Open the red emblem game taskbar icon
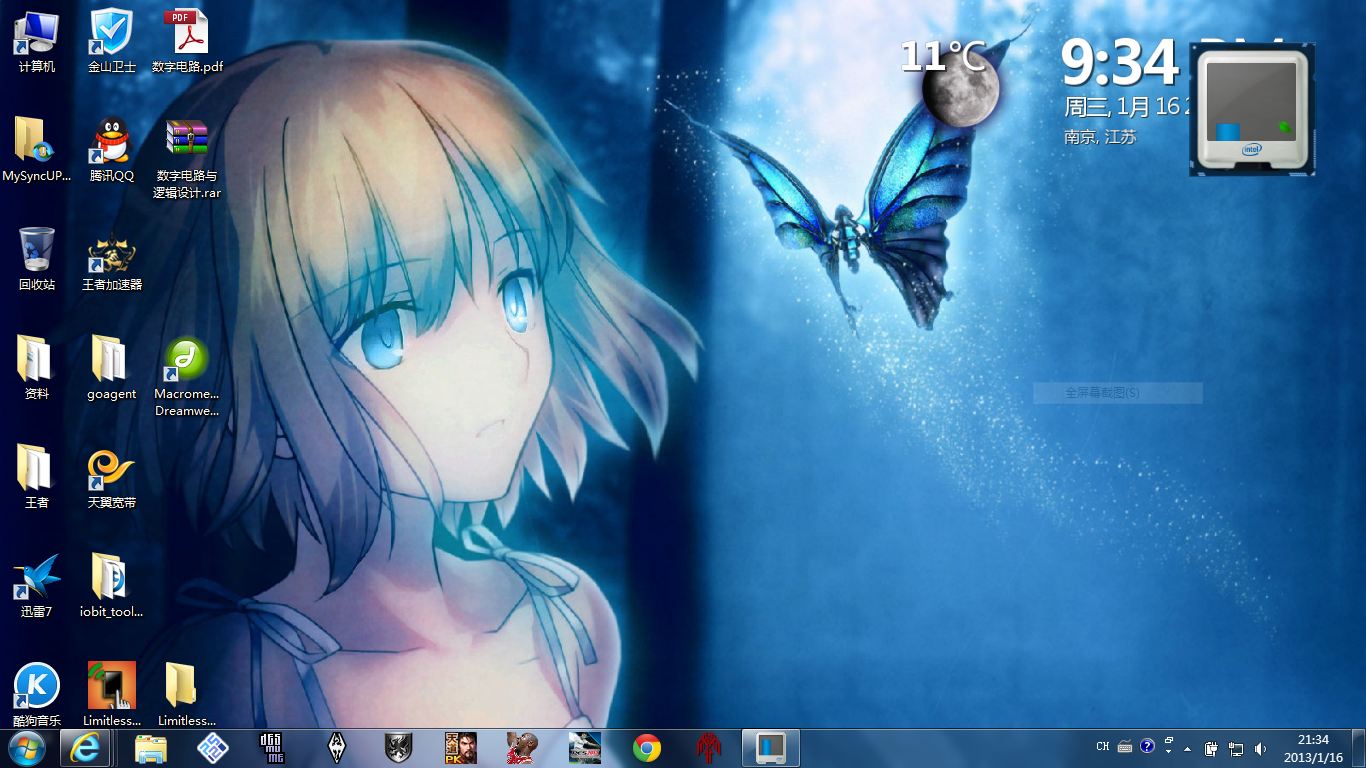Image resolution: width=1366 pixels, height=768 pixels. coord(709,748)
